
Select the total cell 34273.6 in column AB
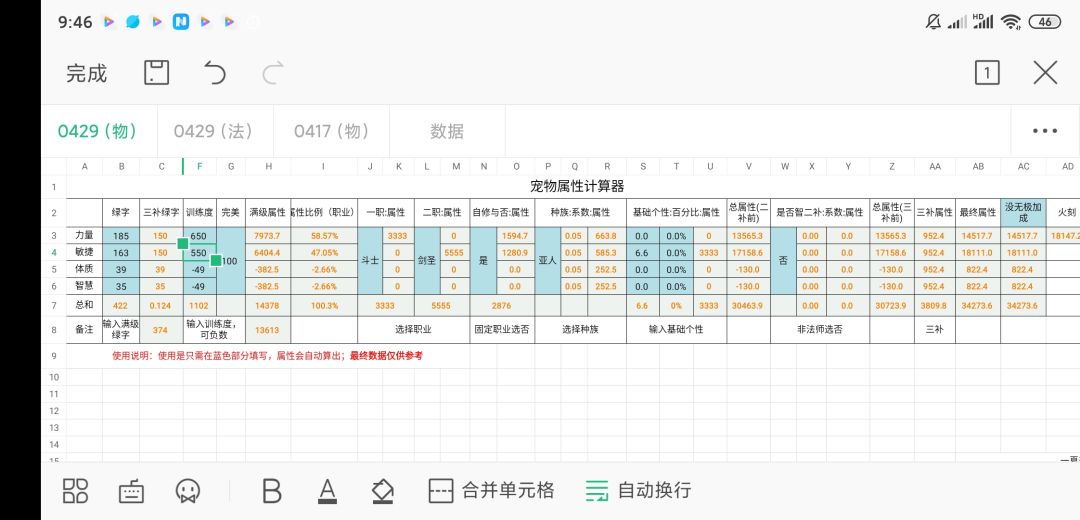point(978,305)
